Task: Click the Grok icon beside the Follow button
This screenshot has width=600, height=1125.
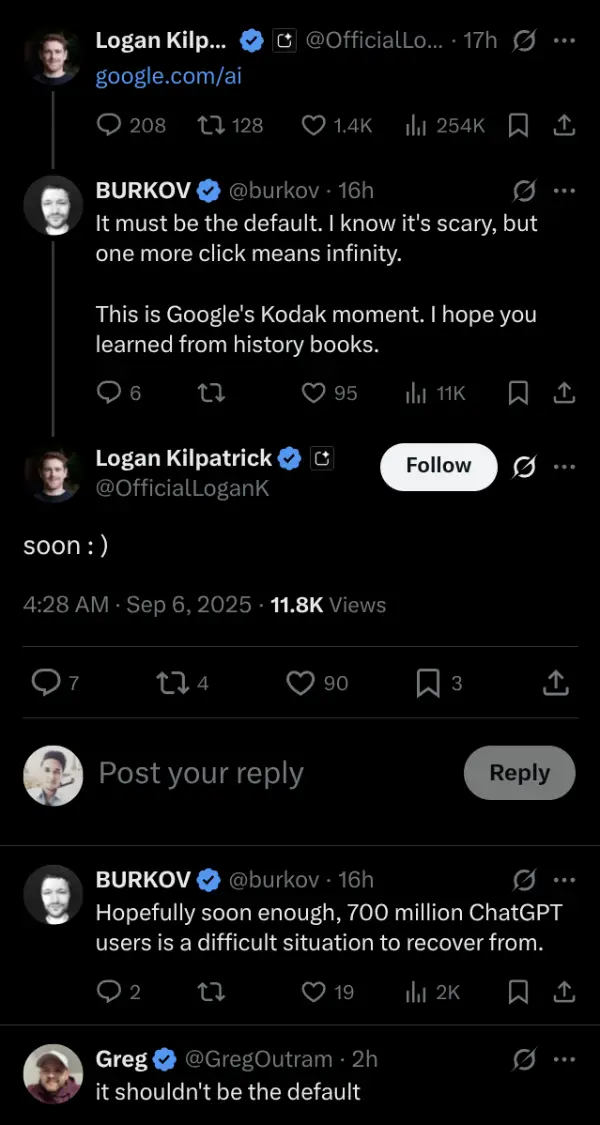Action: coord(521,466)
